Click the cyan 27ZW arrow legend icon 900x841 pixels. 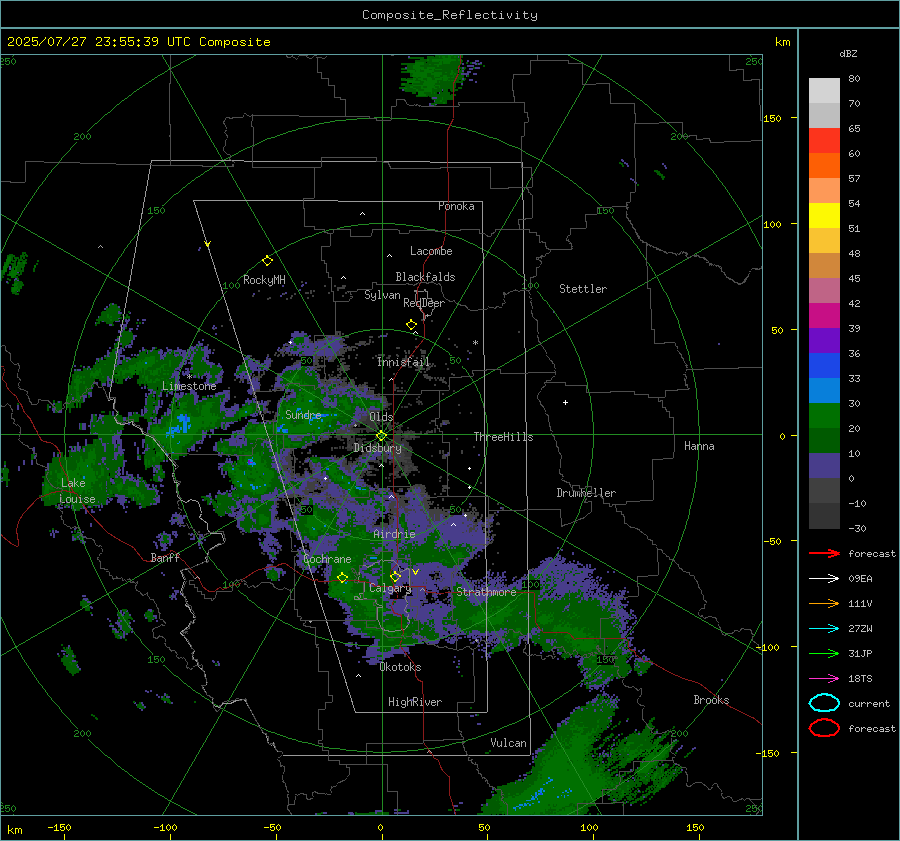(x=824, y=629)
